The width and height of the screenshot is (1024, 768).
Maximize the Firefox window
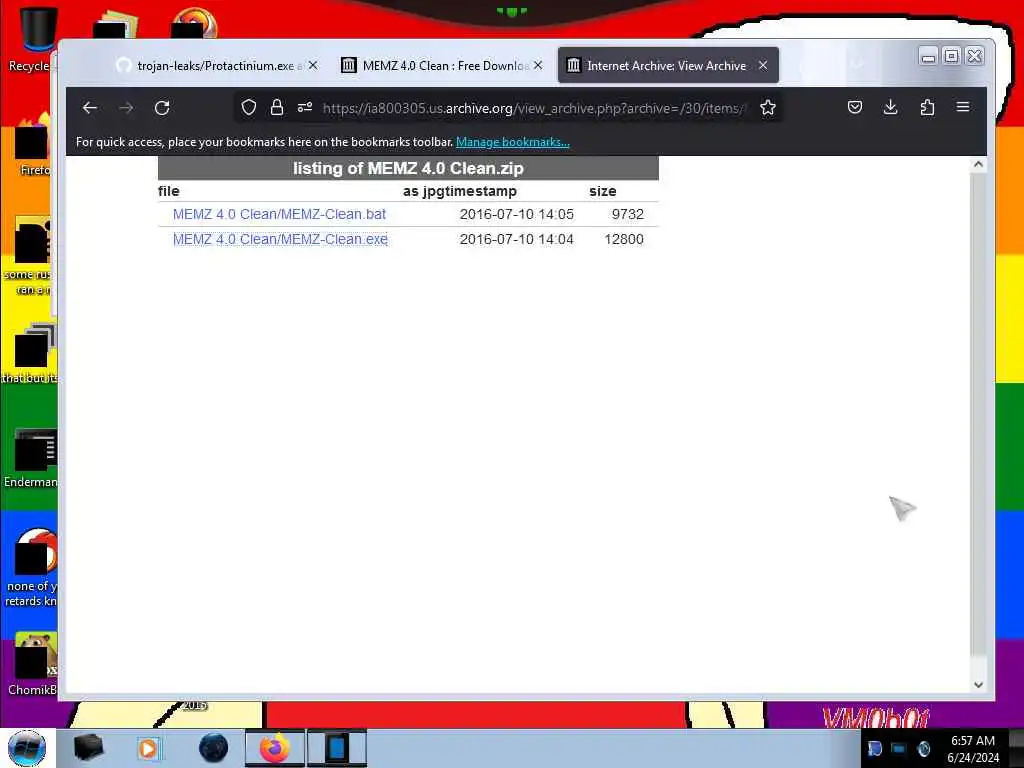click(952, 56)
